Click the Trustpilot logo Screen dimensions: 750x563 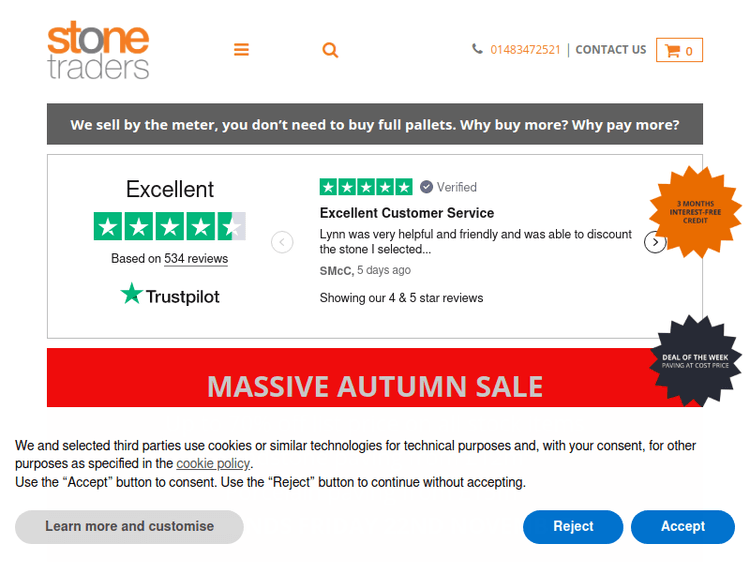point(170,296)
